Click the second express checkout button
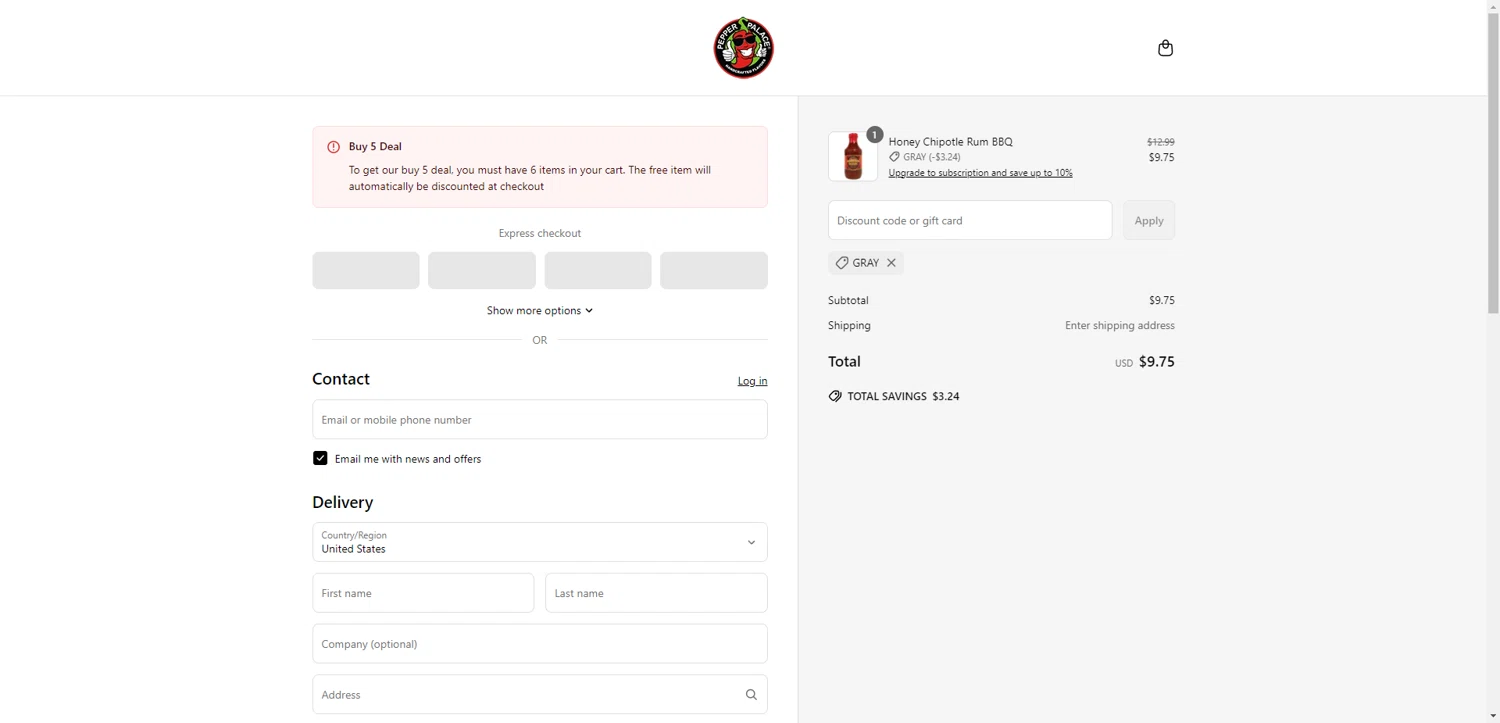Viewport: 1500px width, 723px height. (x=482, y=270)
